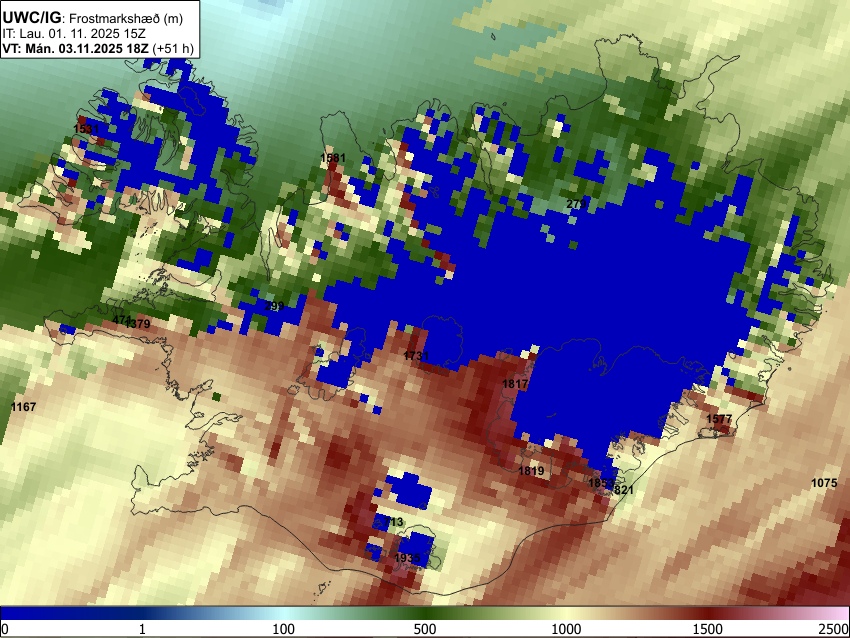Click the valid time line "VT: Mán. 03.11.2025 18Z (+51 h)"

pos(98,48)
